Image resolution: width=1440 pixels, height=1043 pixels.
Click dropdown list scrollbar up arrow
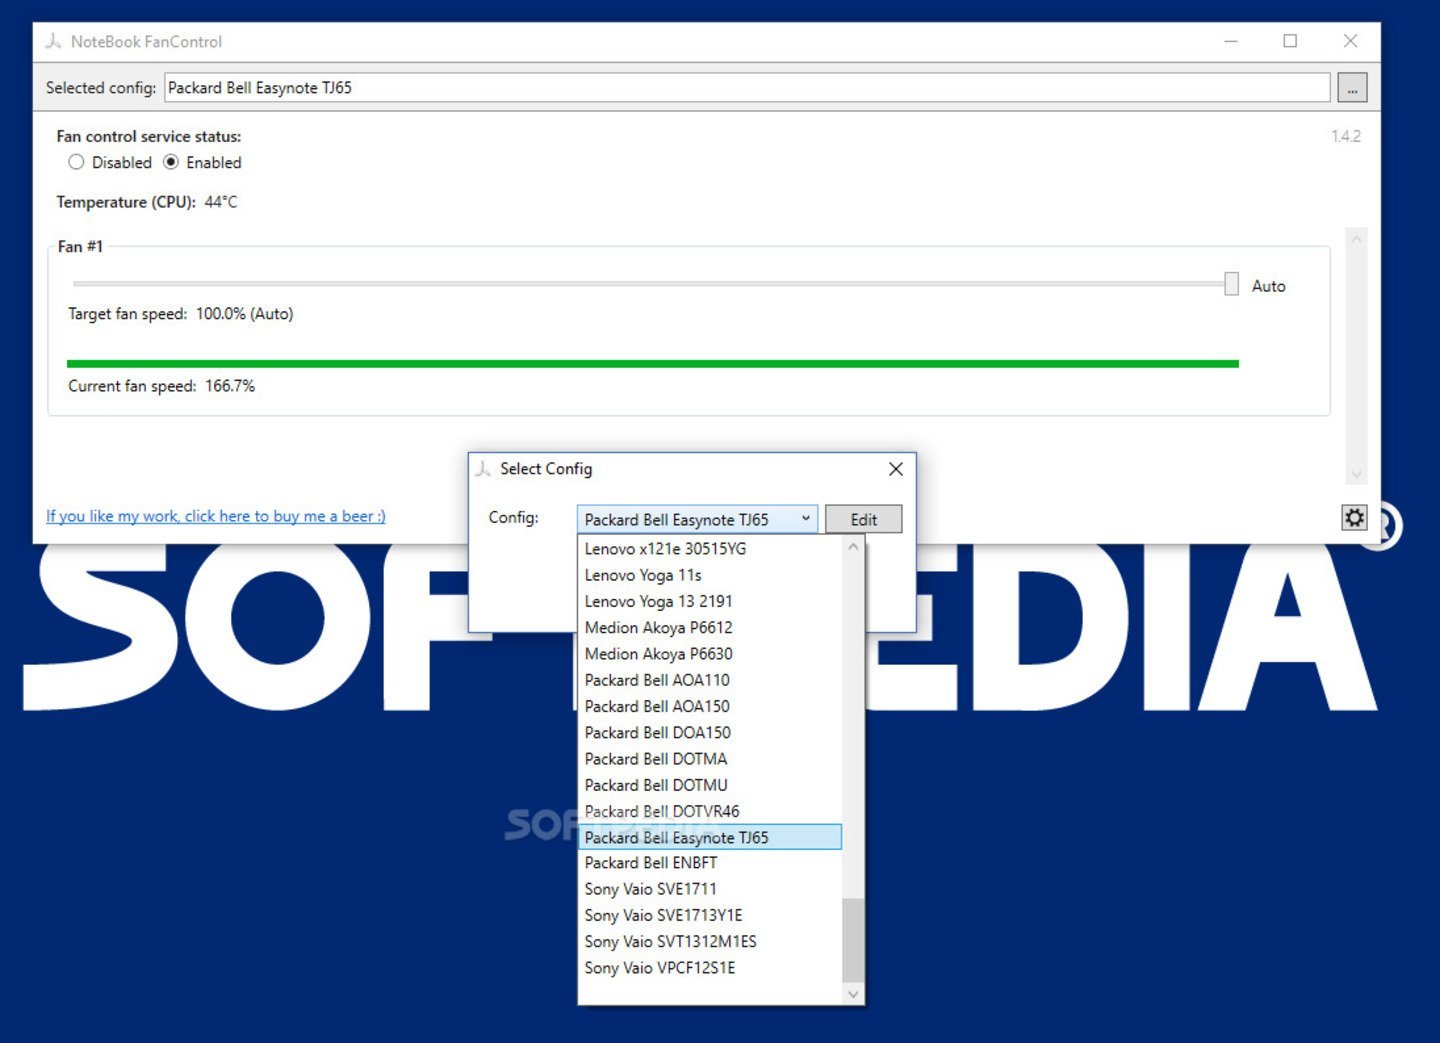[853, 547]
